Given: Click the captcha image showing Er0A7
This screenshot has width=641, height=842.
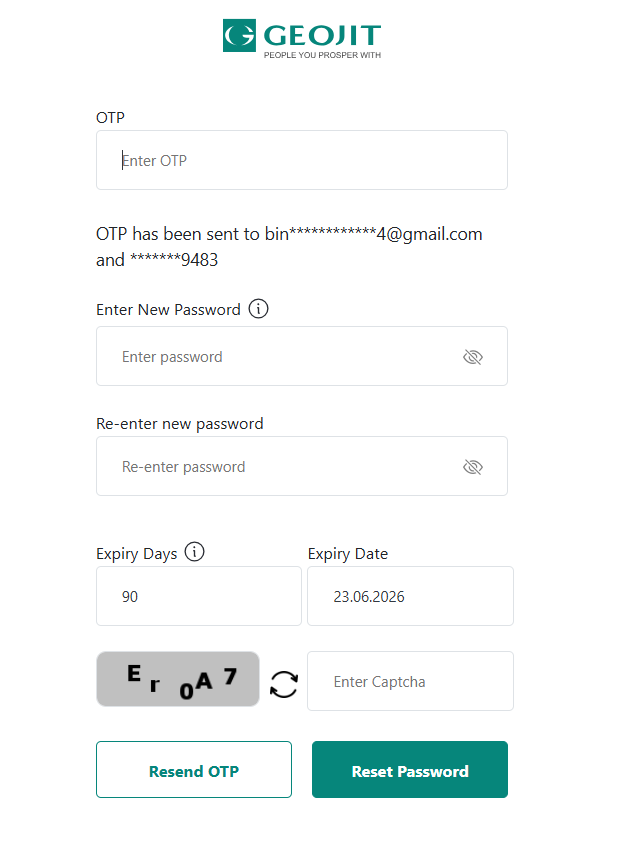Looking at the screenshot, I should (178, 680).
